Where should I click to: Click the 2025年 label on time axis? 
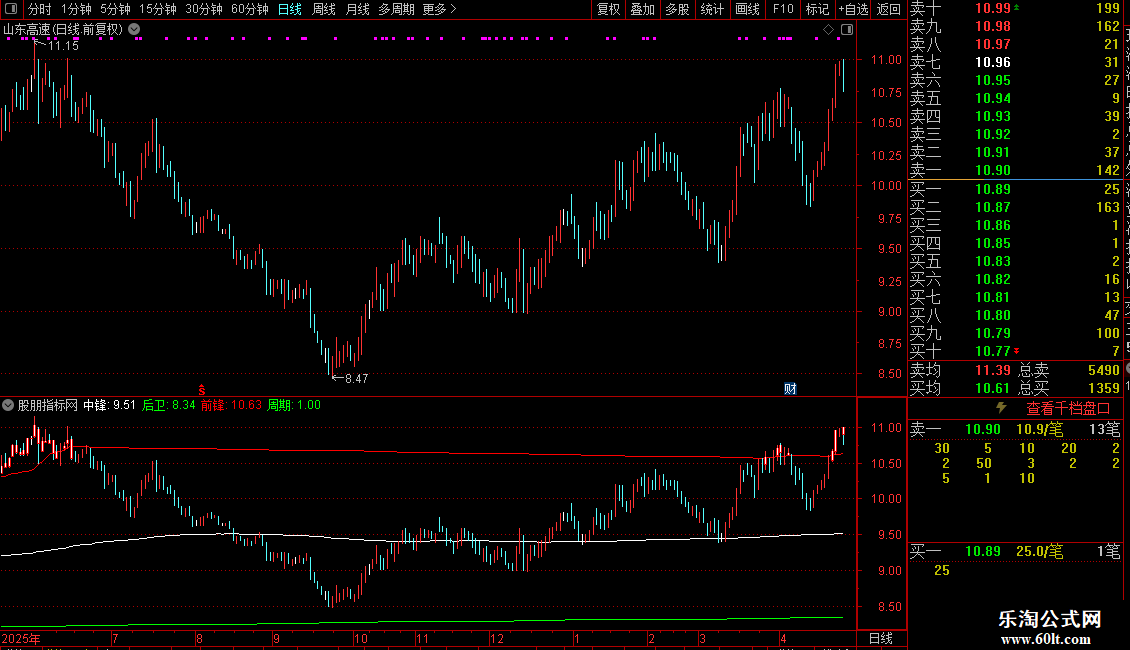(x=21, y=638)
